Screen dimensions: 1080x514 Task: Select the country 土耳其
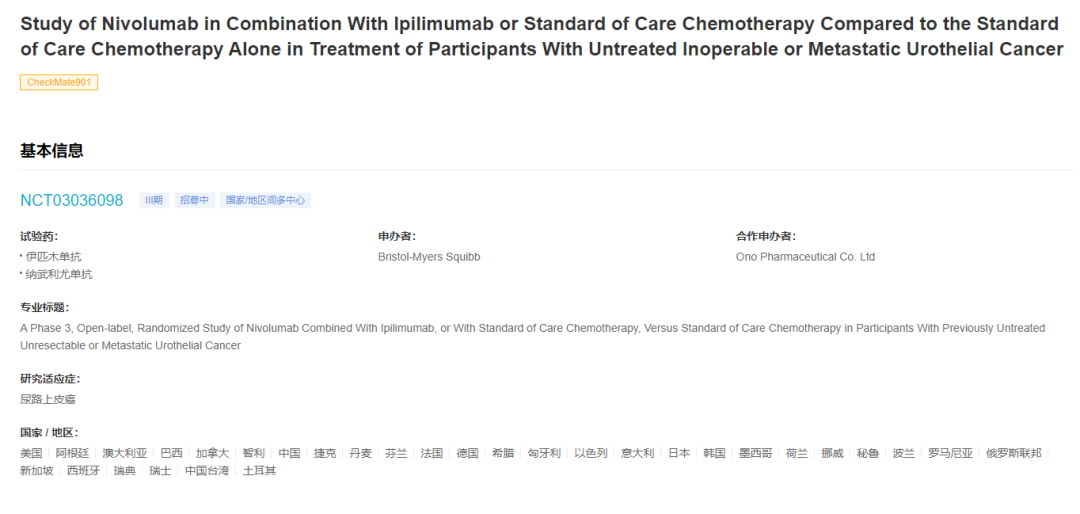click(259, 471)
